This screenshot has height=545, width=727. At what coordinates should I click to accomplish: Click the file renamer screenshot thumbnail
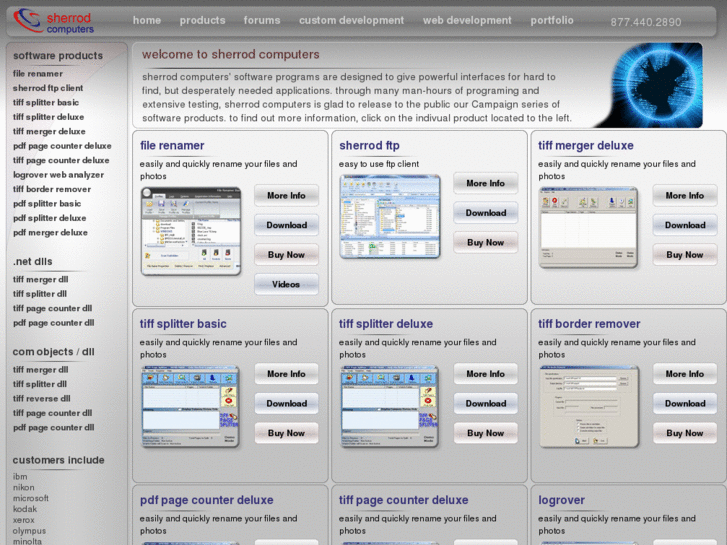point(191,231)
